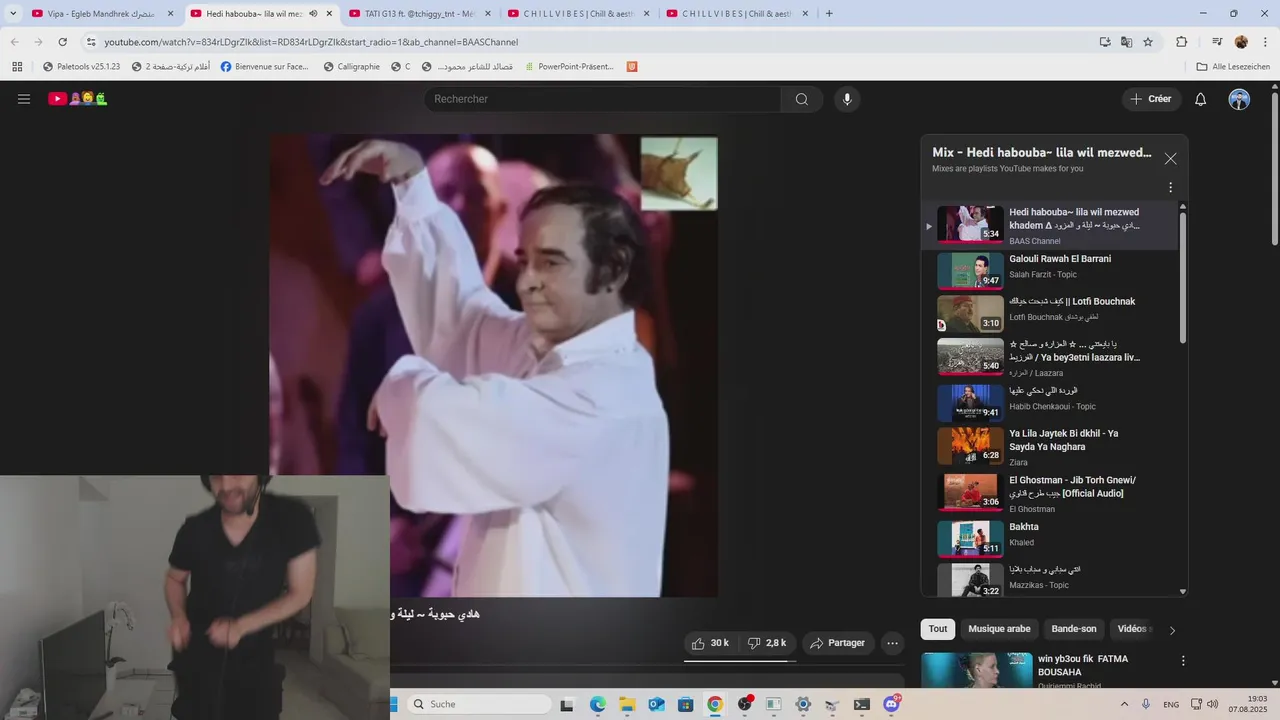Screen dimensions: 1280x720
Task: Click the Chrome address bar URL
Action: pos(311,42)
